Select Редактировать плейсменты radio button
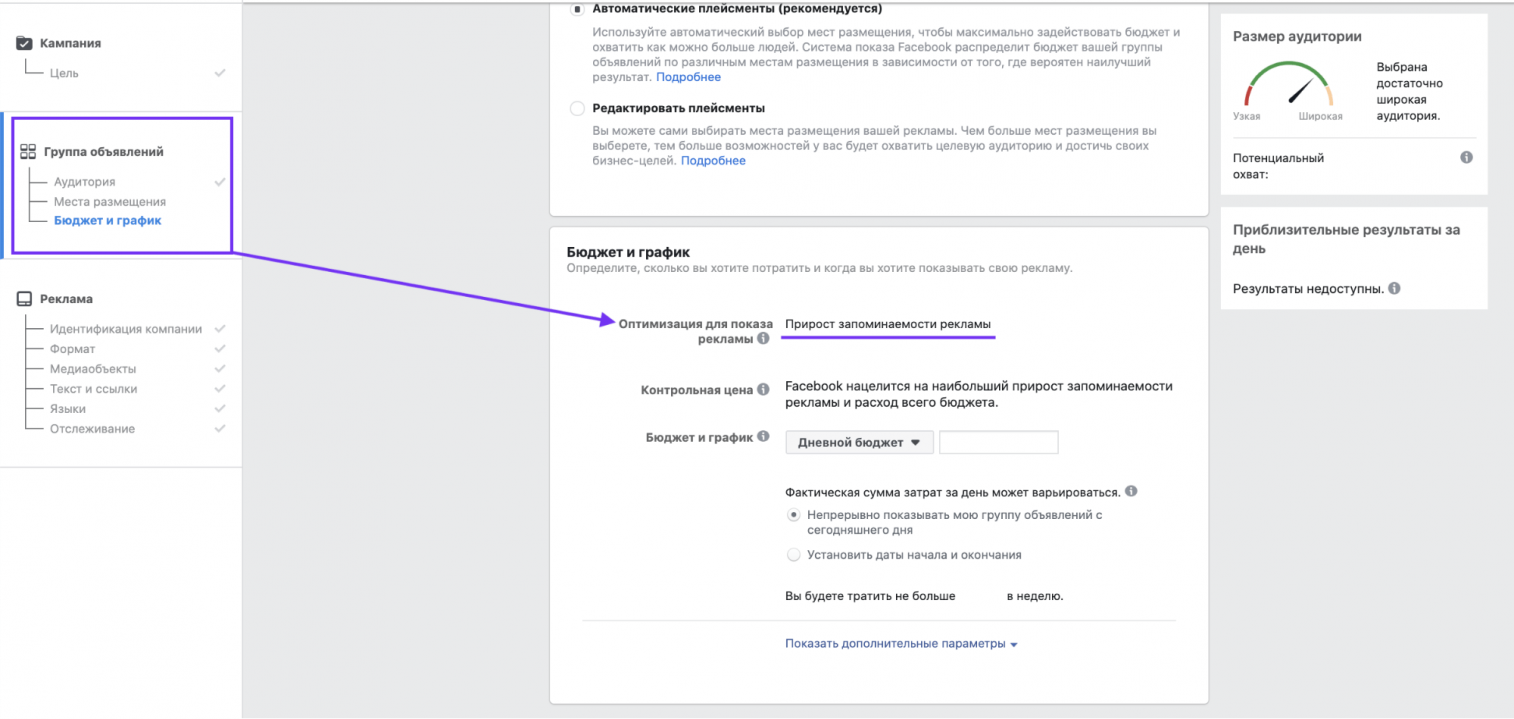 pos(577,108)
